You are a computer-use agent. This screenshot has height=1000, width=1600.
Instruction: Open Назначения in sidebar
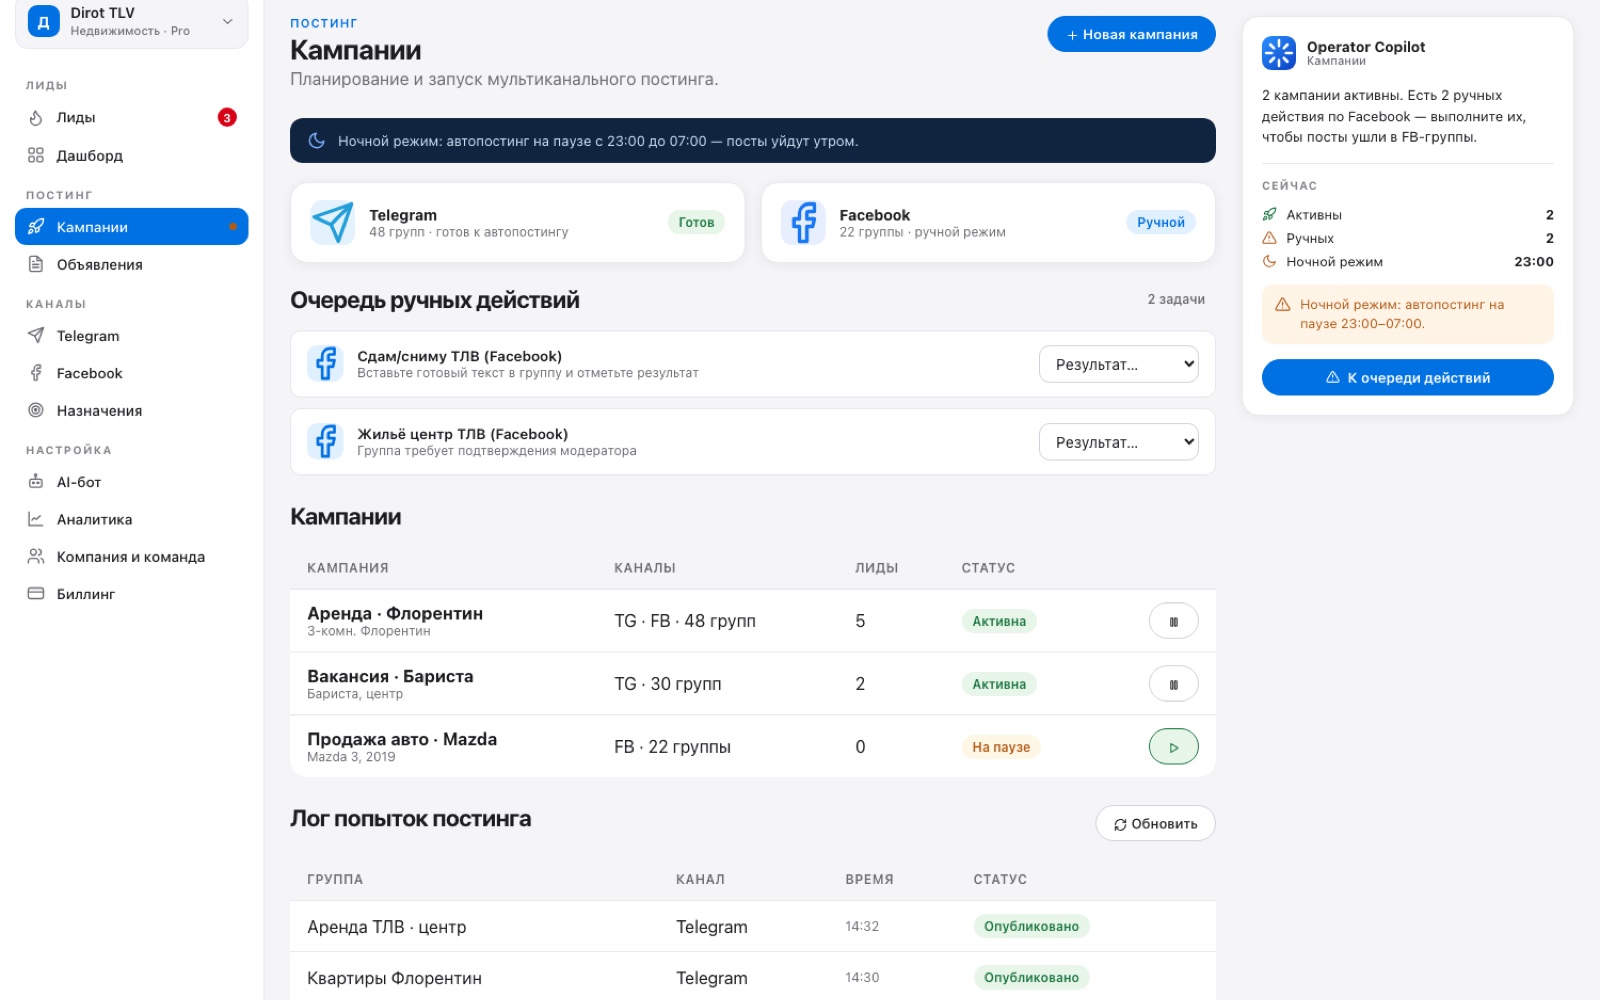131,410
